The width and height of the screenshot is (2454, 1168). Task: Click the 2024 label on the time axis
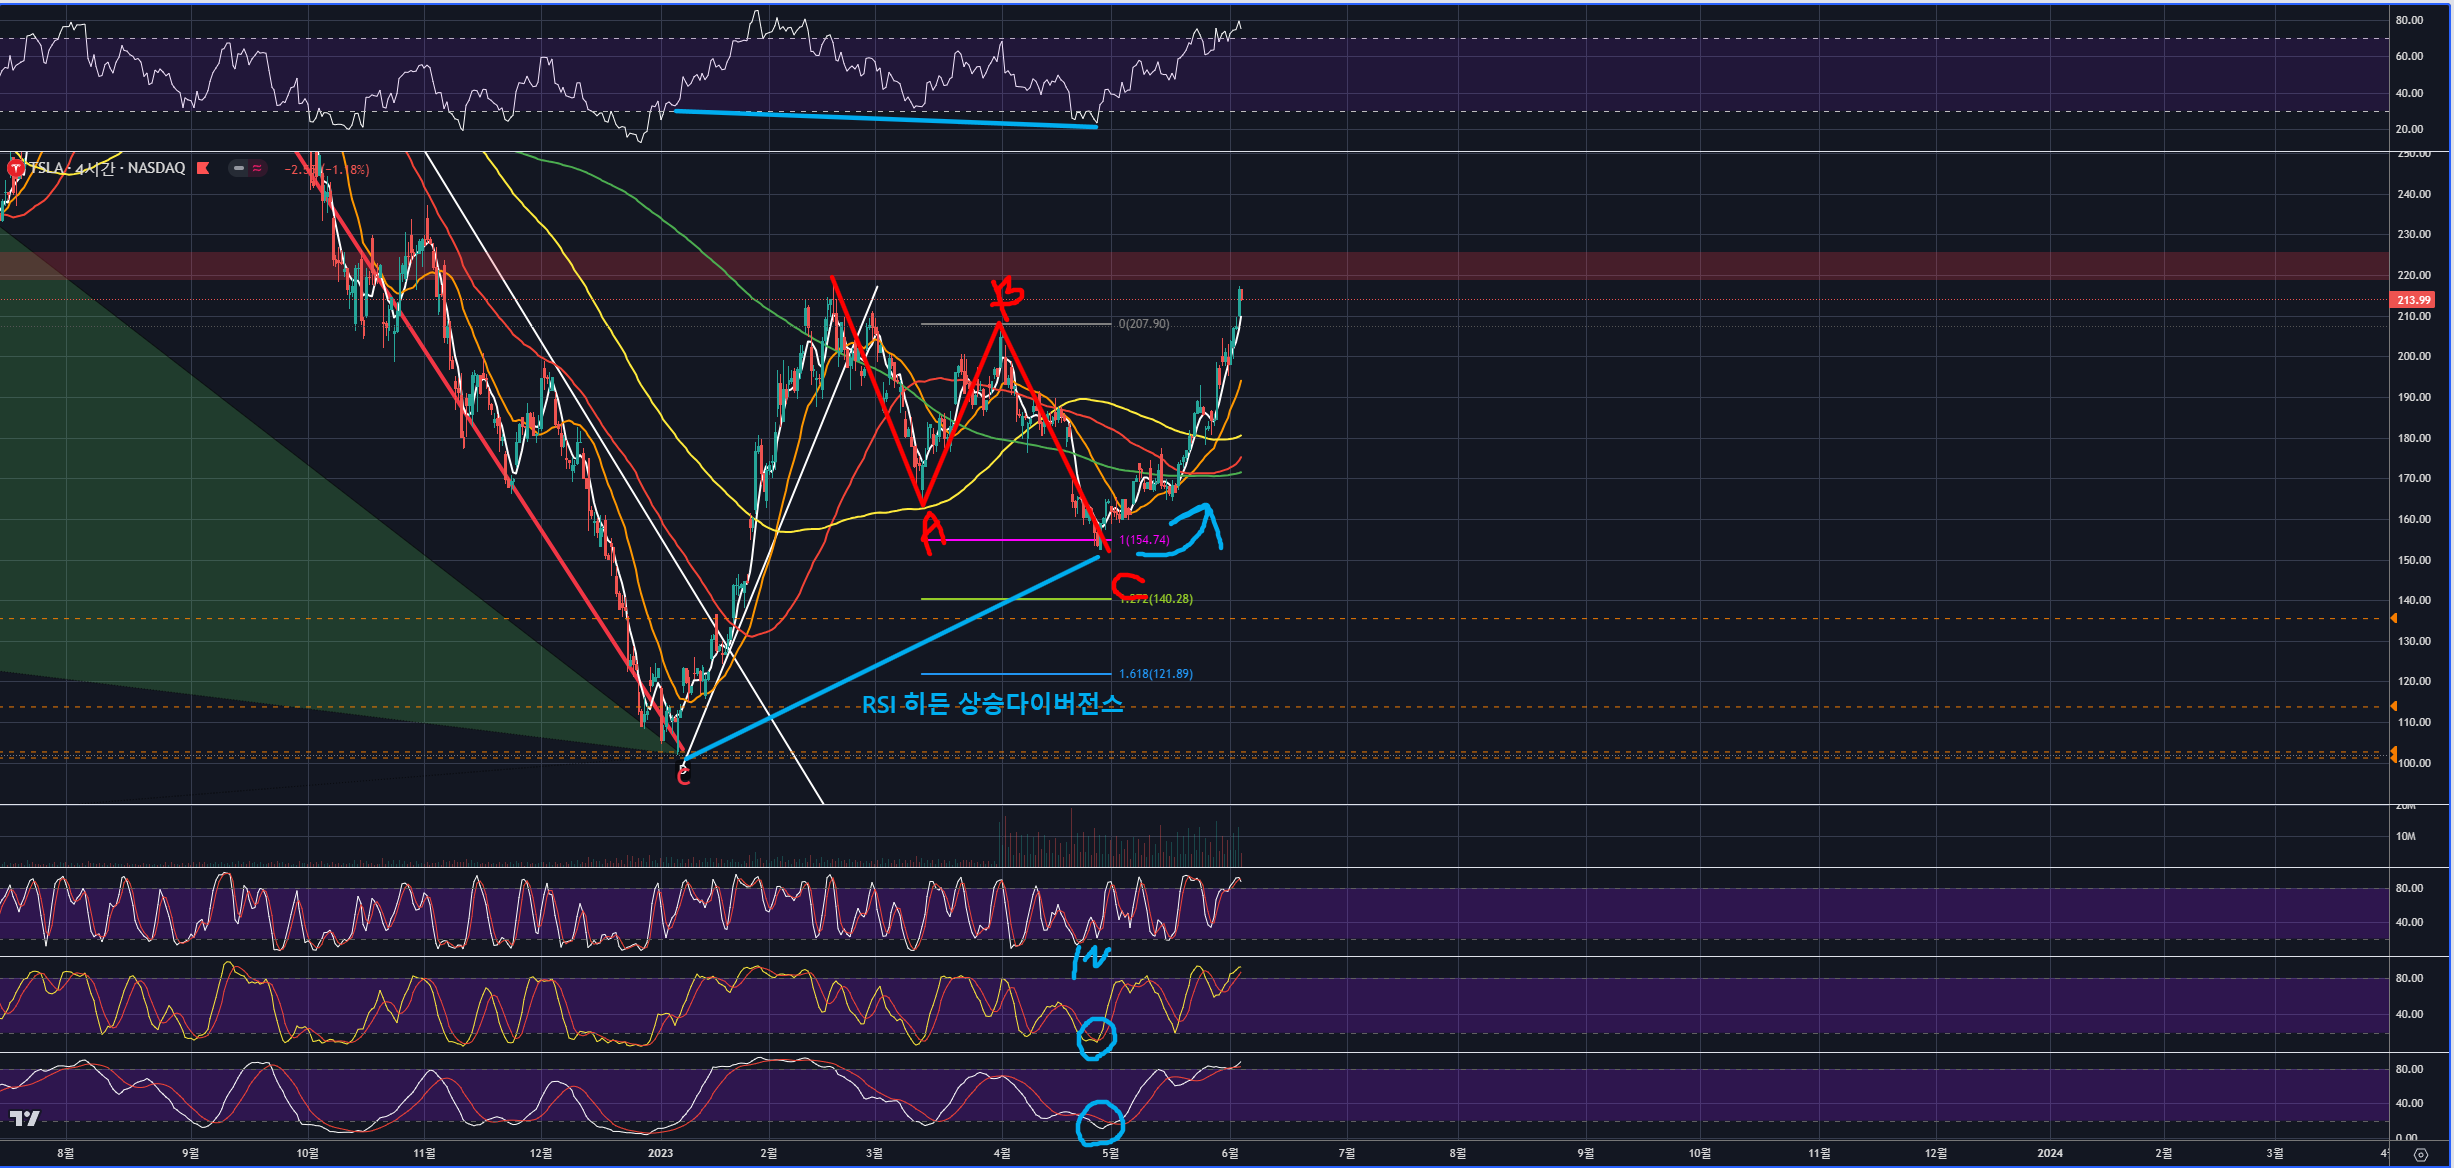tap(2049, 1153)
